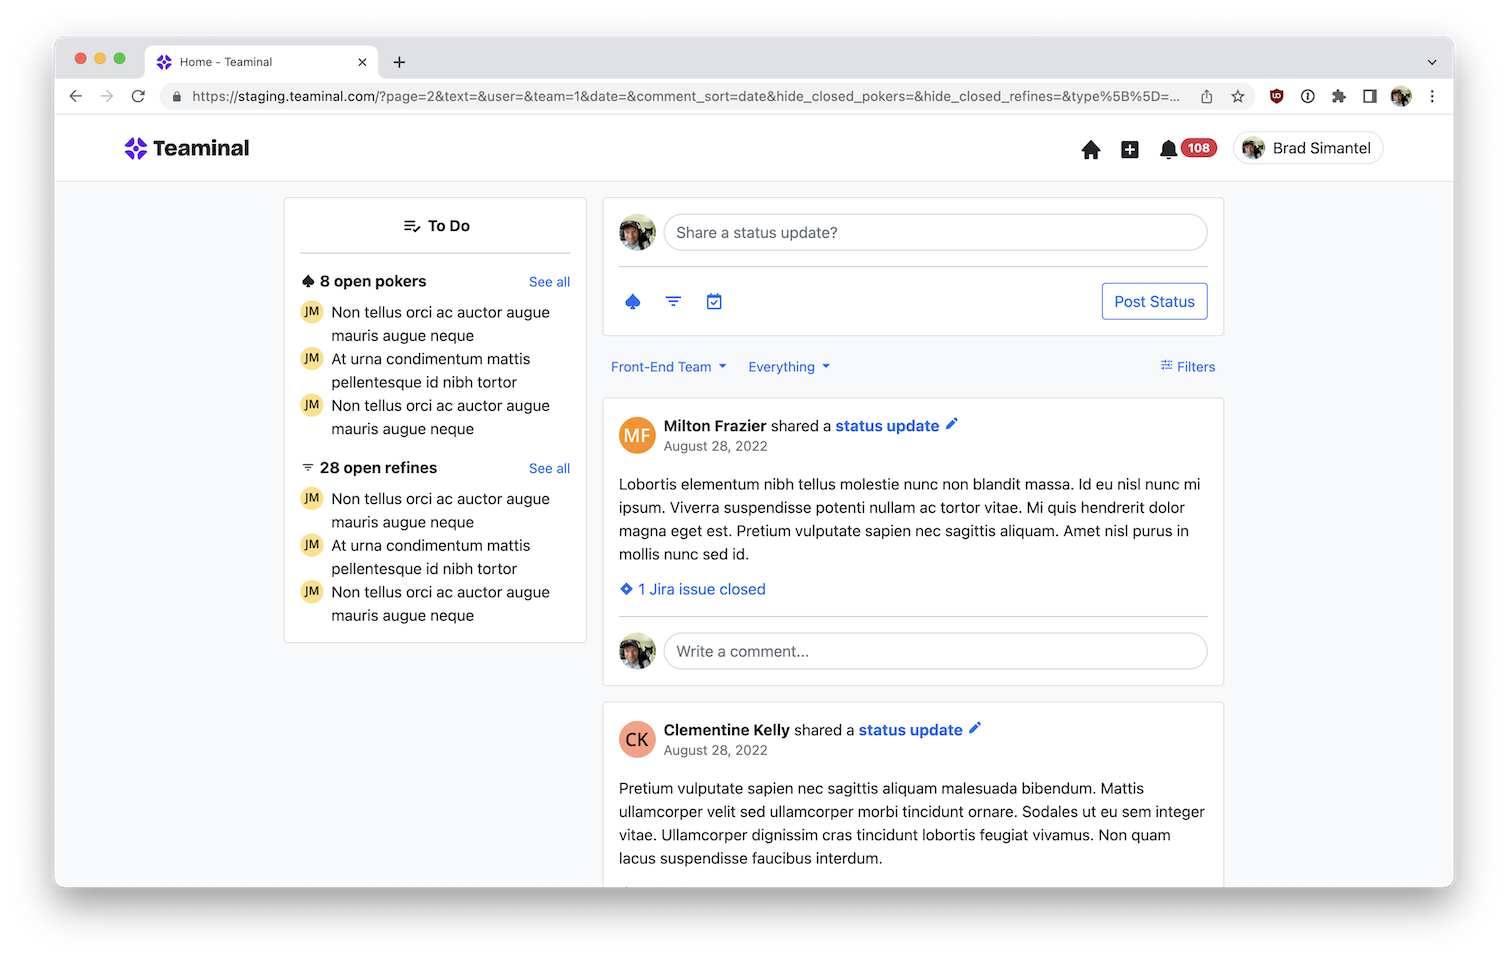Click the checked-calendar icon in the composer

(714, 301)
